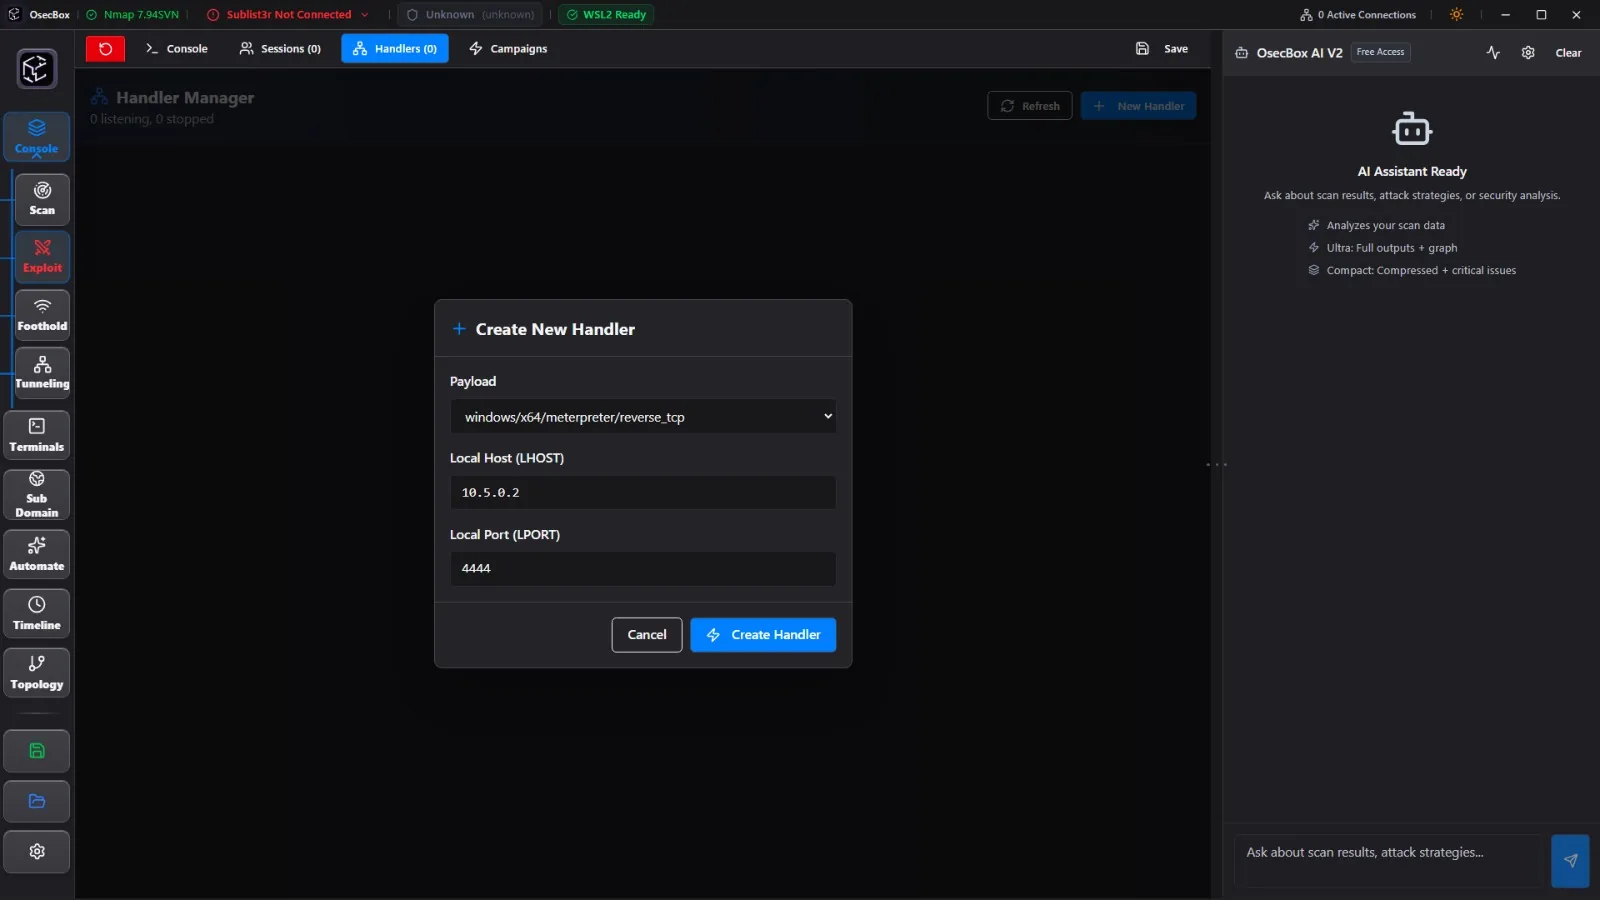Switch to the Console tab
Image resolution: width=1600 pixels, height=900 pixels.
pos(177,48)
